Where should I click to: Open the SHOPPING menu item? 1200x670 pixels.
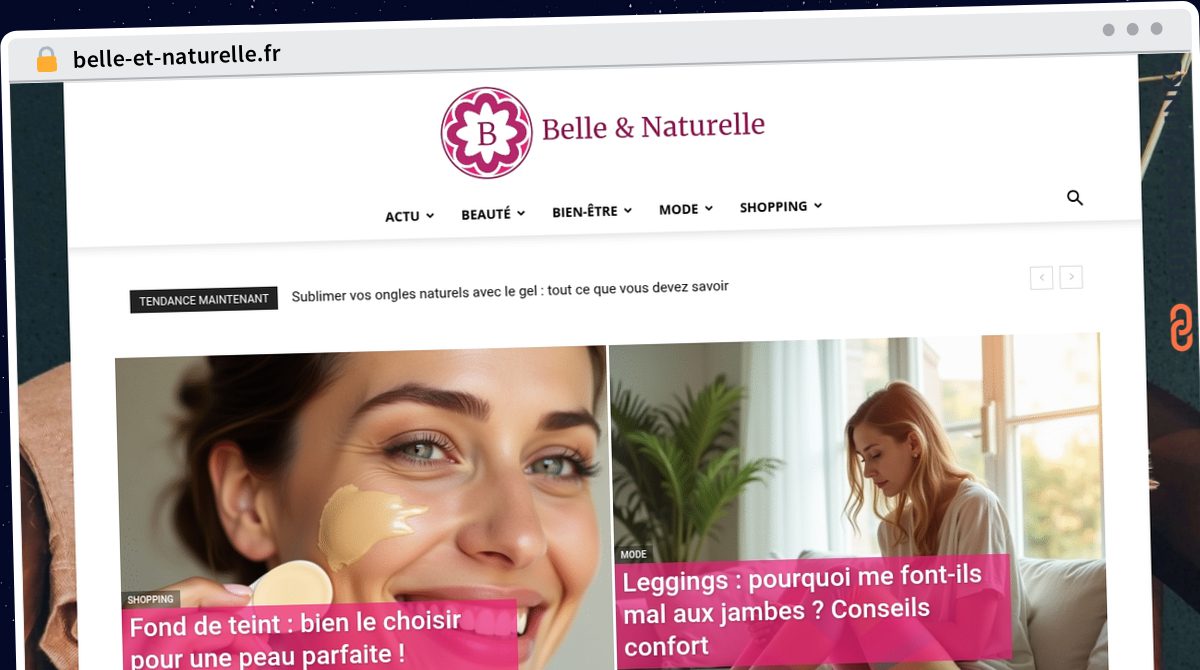781,207
